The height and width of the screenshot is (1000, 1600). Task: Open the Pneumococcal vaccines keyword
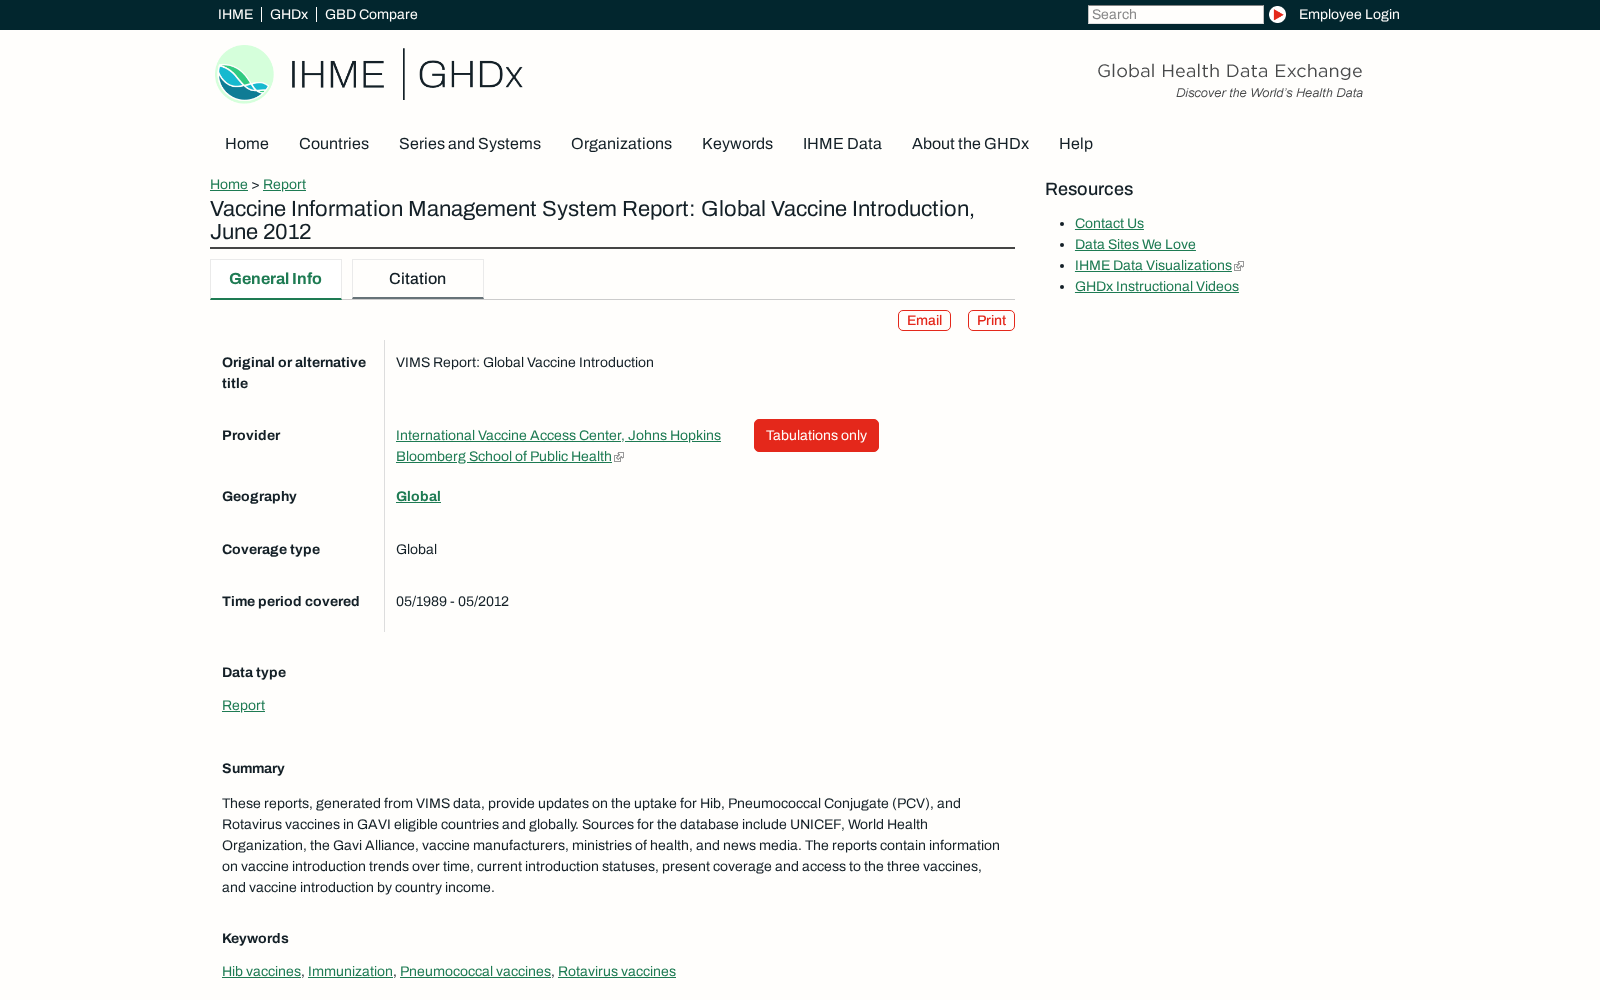click(475, 972)
